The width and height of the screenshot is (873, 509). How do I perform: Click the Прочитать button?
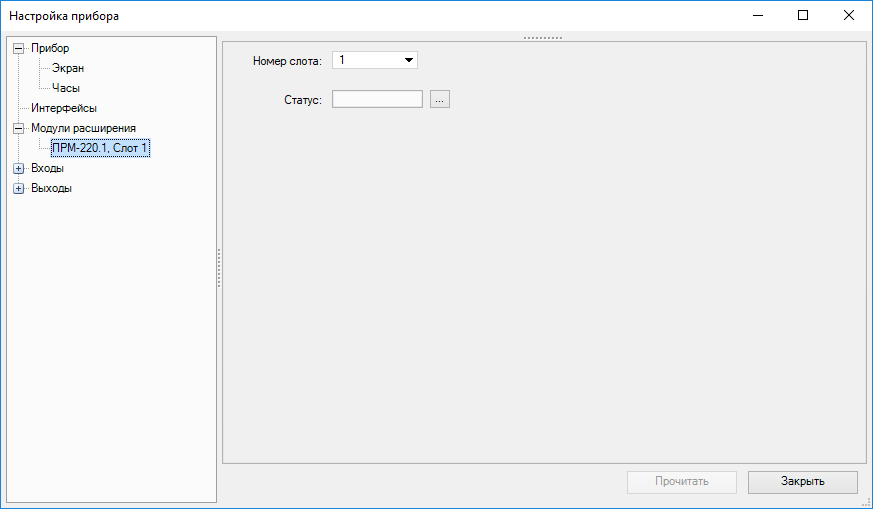(x=682, y=482)
